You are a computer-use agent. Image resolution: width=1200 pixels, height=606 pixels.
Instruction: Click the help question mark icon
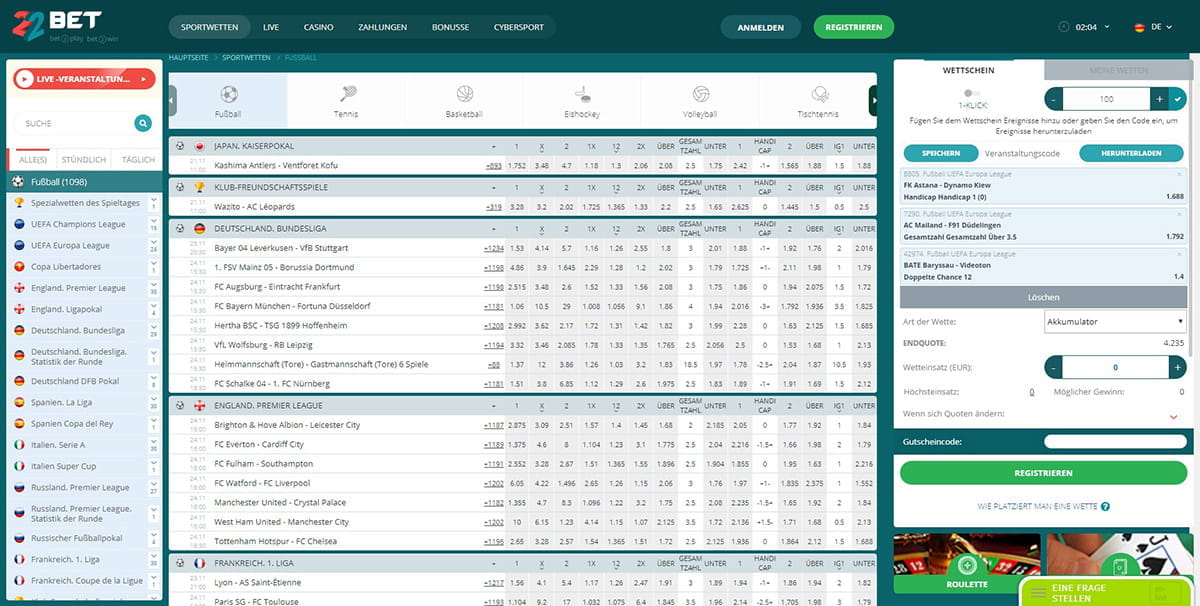1105,507
